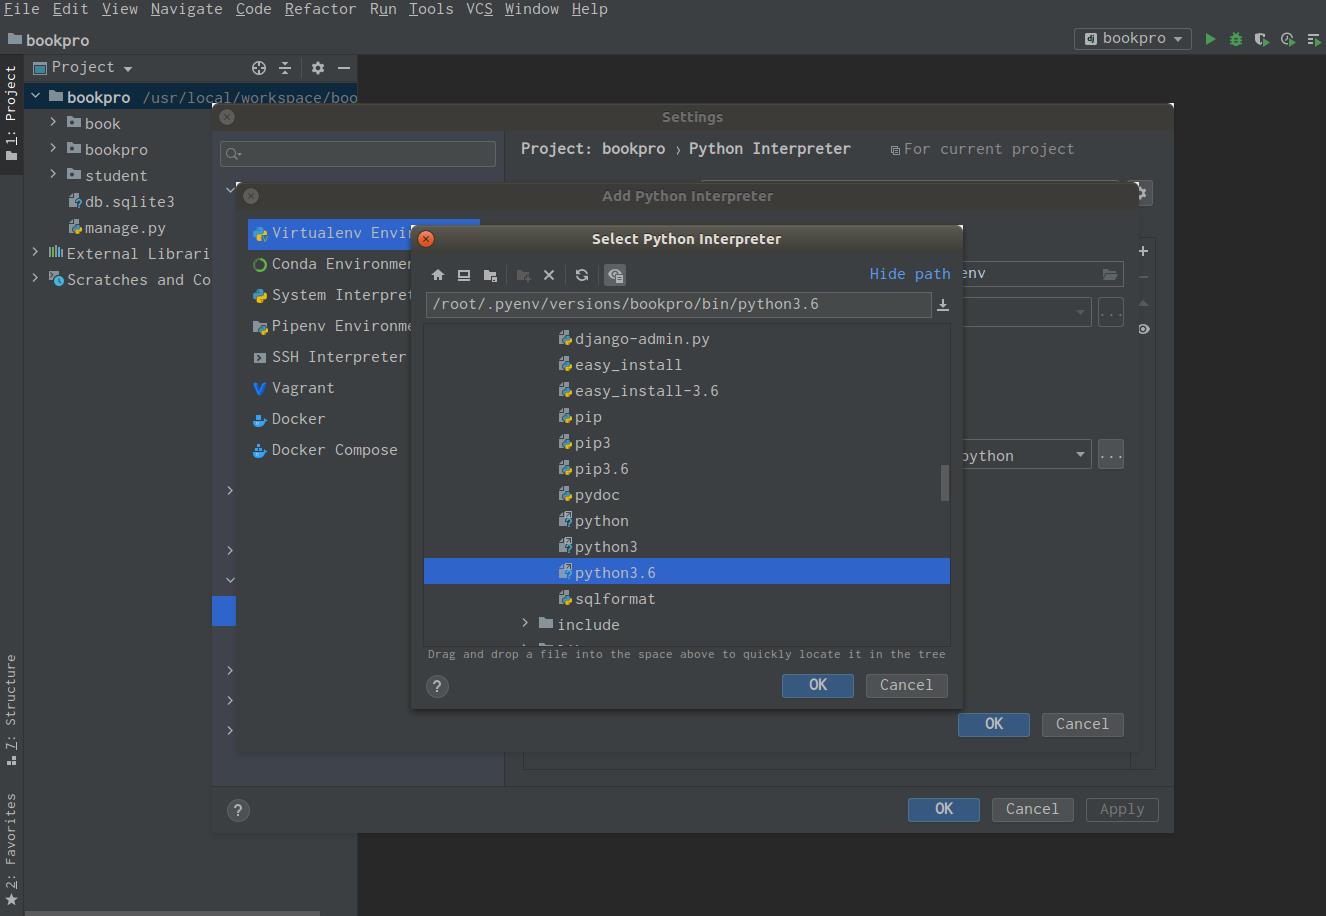The width and height of the screenshot is (1326, 916).
Task: Expand External Libraries node
Action: 36,252
